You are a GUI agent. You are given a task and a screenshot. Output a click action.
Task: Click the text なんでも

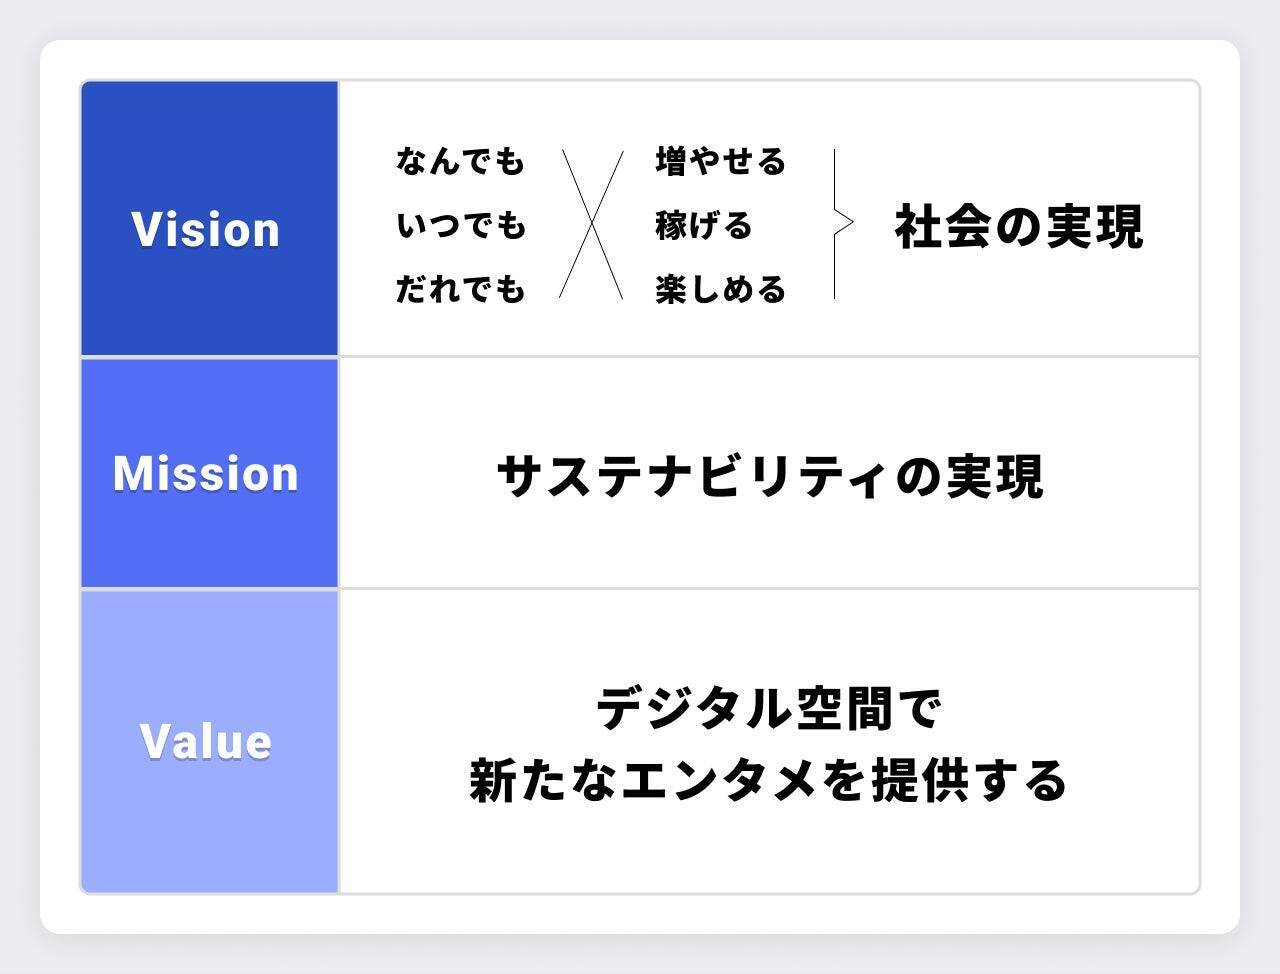(460, 161)
